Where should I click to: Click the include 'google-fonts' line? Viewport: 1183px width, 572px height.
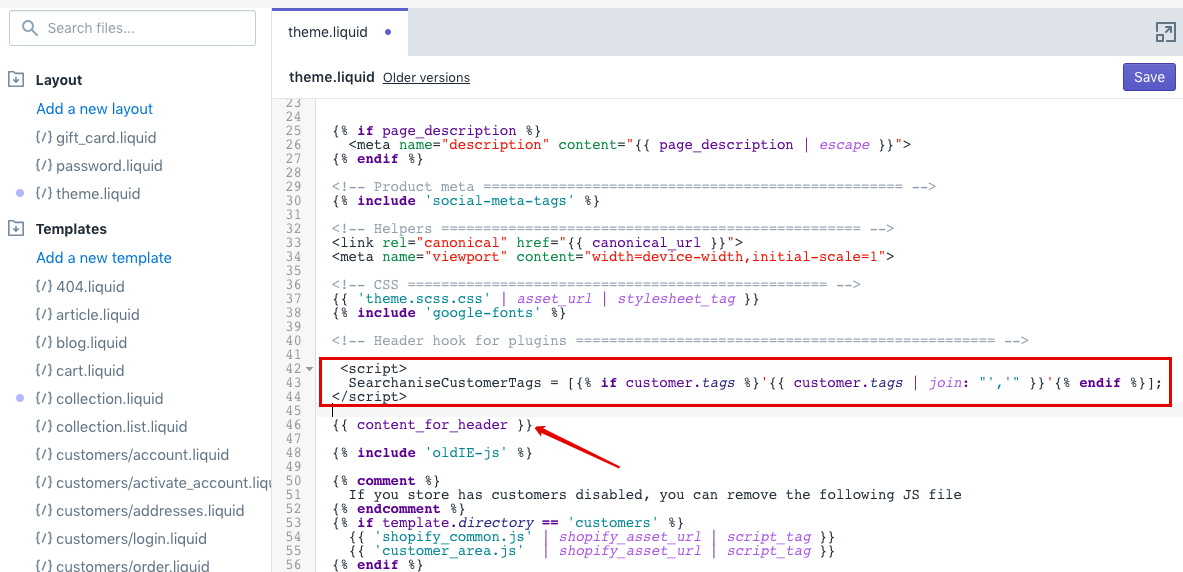[449, 312]
